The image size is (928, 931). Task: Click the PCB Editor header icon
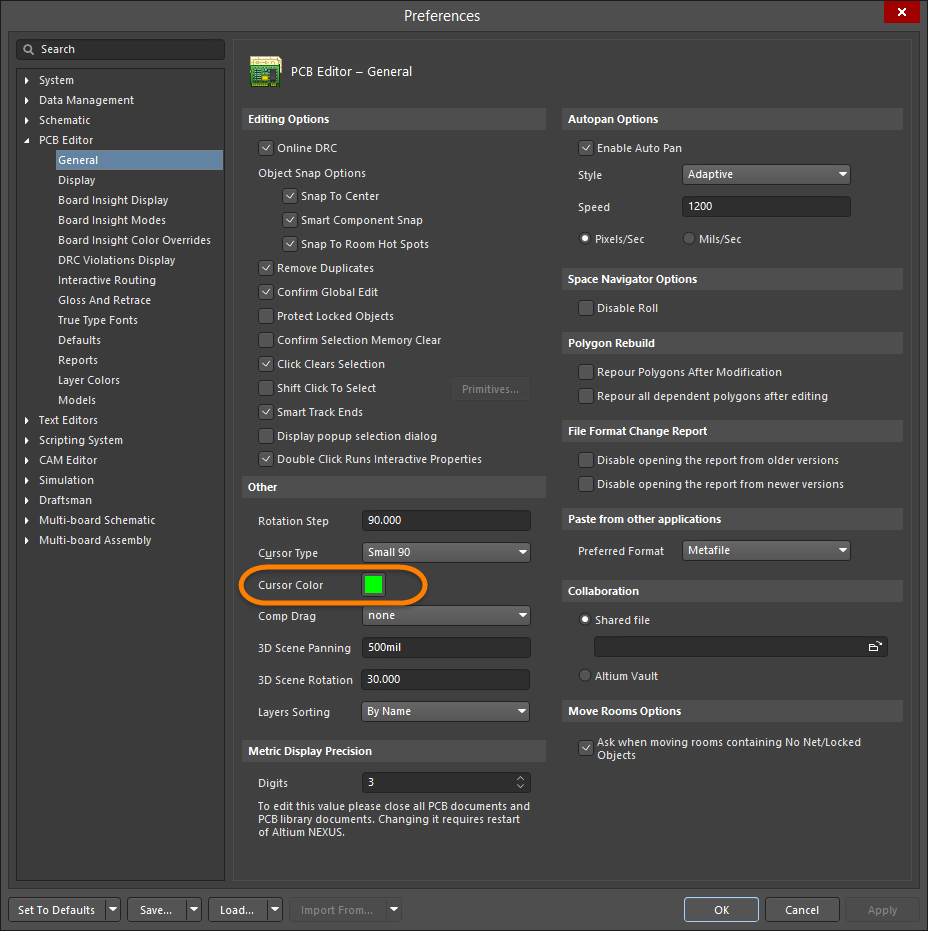coord(264,71)
